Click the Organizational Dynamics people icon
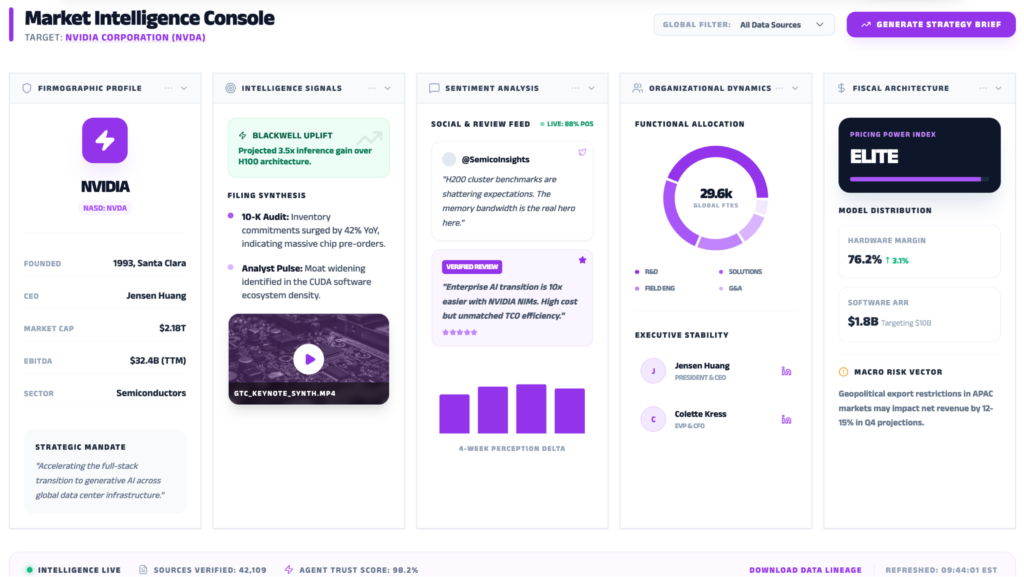 tap(637, 88)
